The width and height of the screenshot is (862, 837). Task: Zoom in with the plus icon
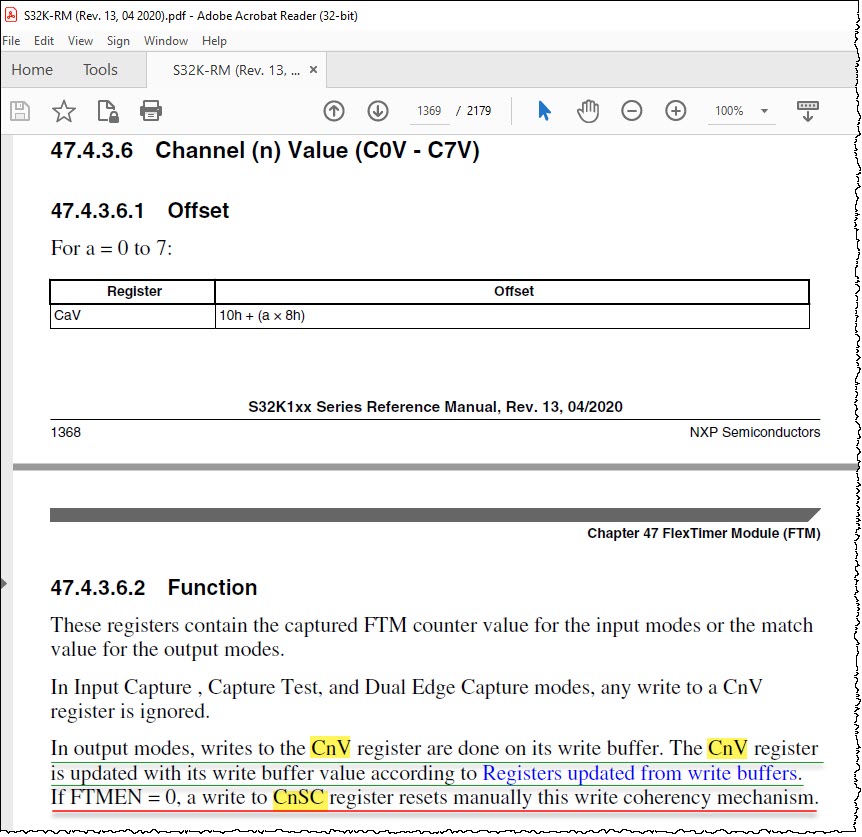pyautogui.click(x=676, y=111)
